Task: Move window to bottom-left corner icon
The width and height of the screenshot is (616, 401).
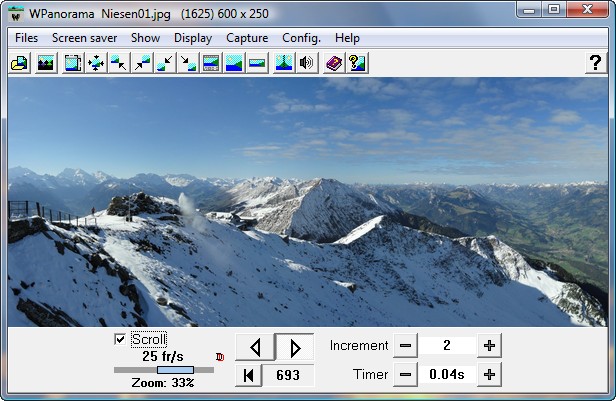Action: pos(165,63)
